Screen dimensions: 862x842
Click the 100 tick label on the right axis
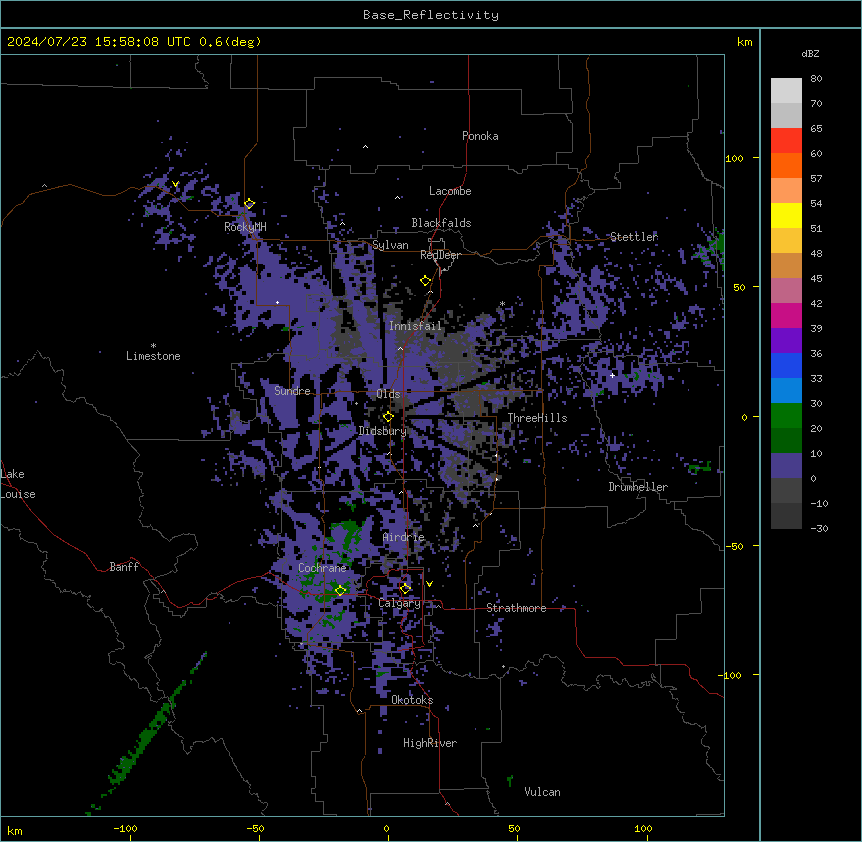[x=734, y=158]
